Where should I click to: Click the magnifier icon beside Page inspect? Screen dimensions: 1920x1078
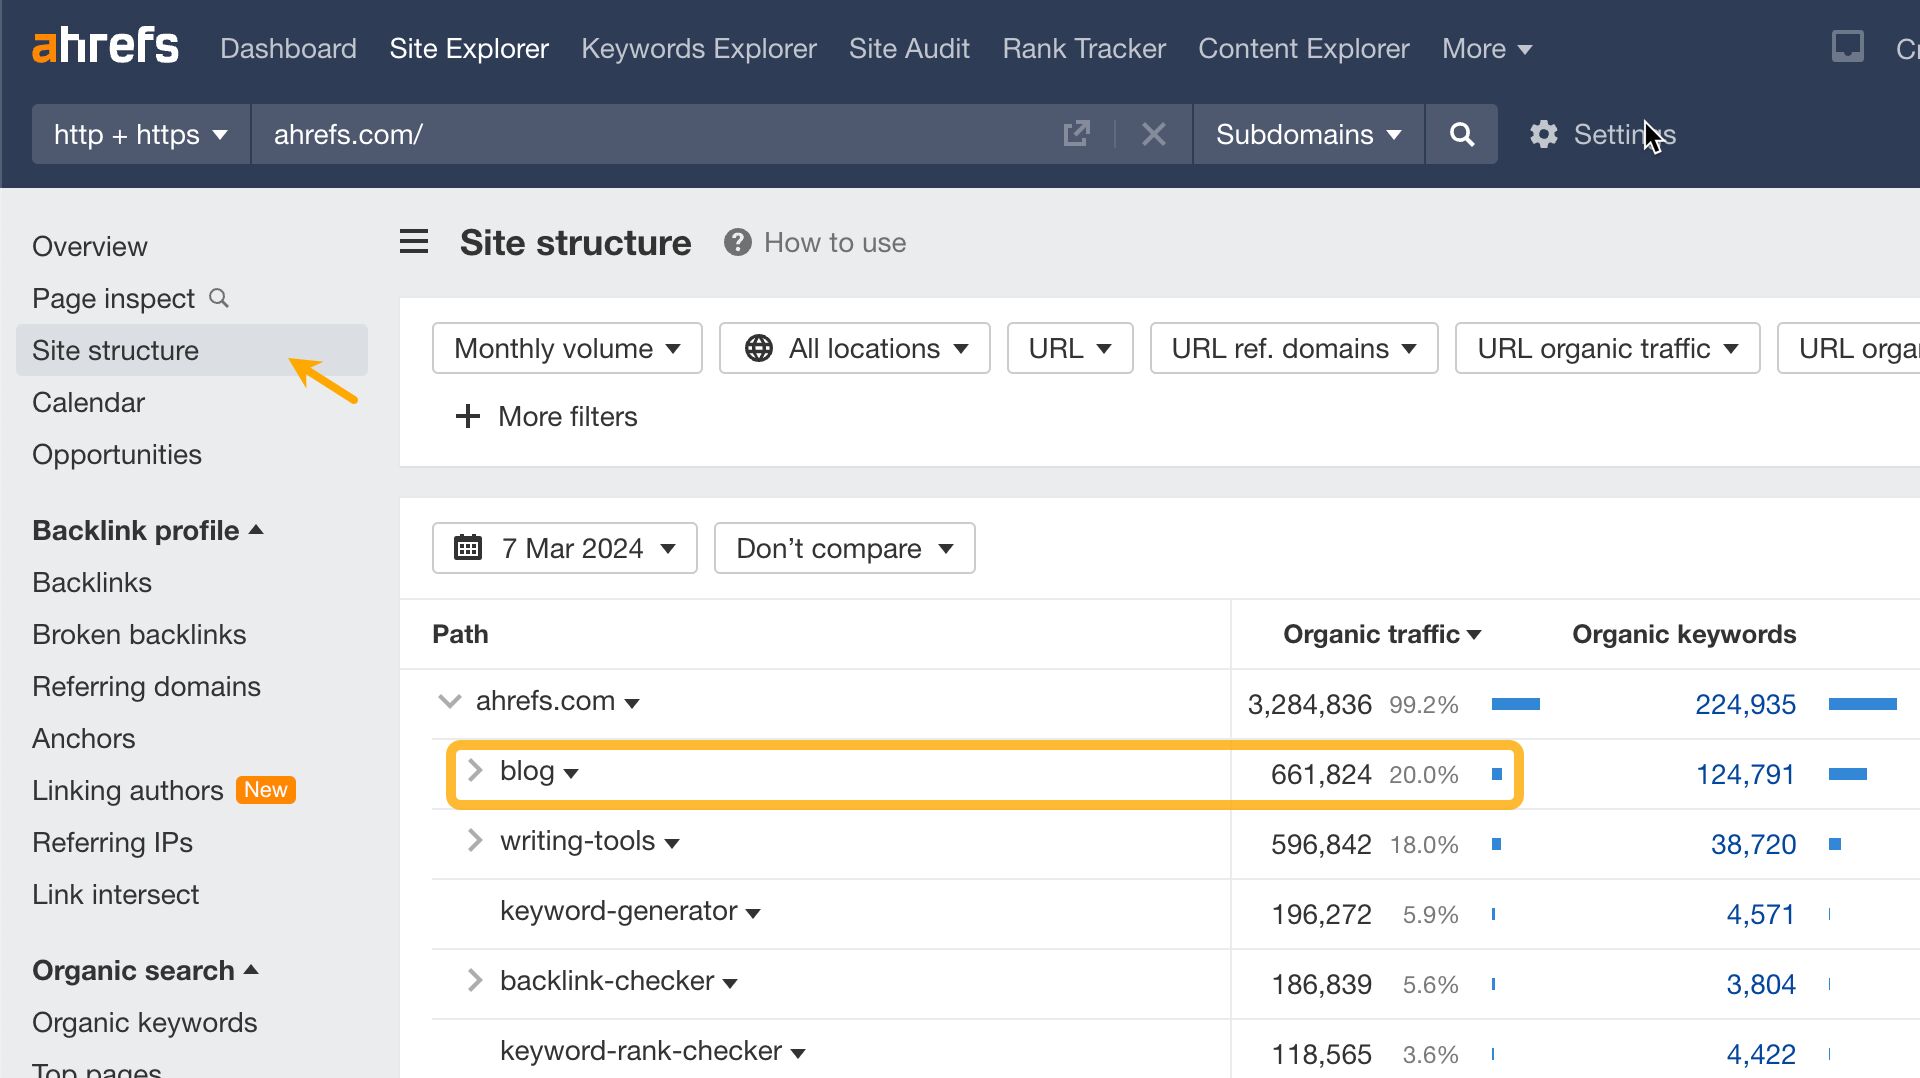pyautogui.click(x=218, y=297)
